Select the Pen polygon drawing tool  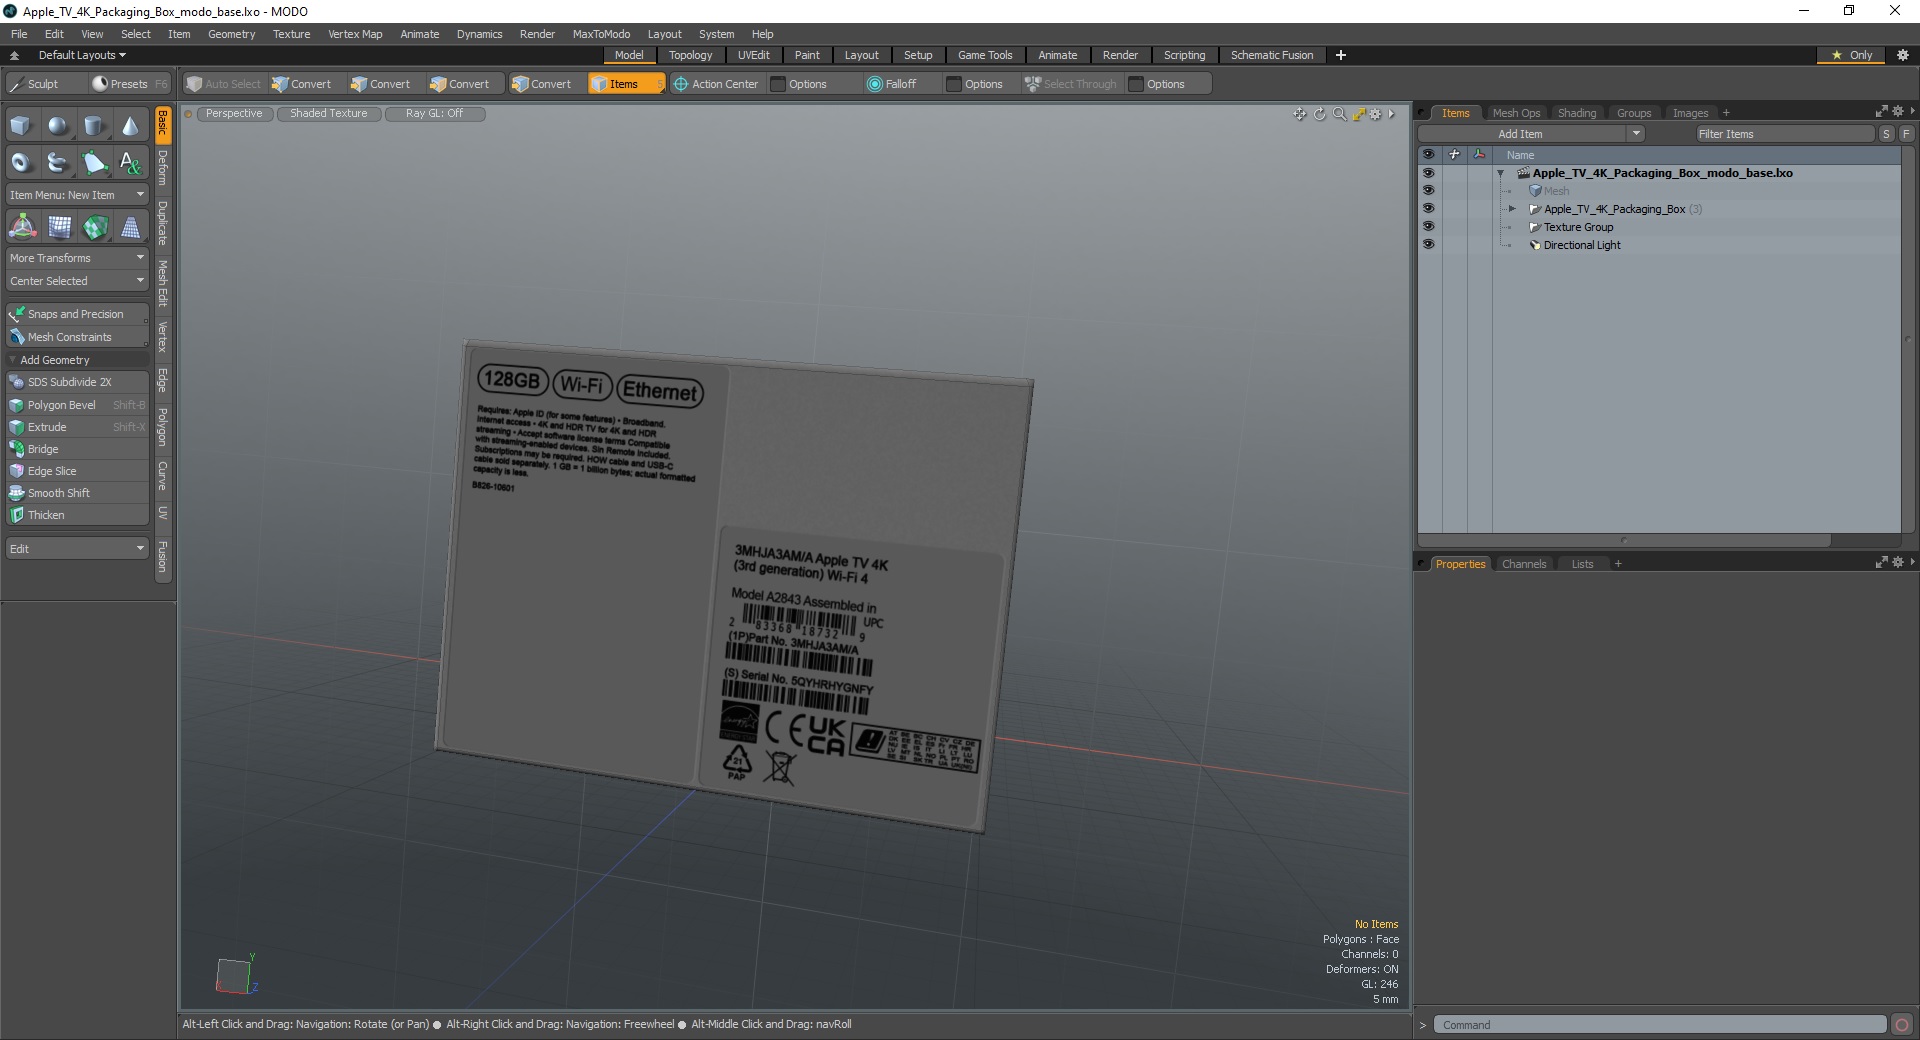point(94,162)
